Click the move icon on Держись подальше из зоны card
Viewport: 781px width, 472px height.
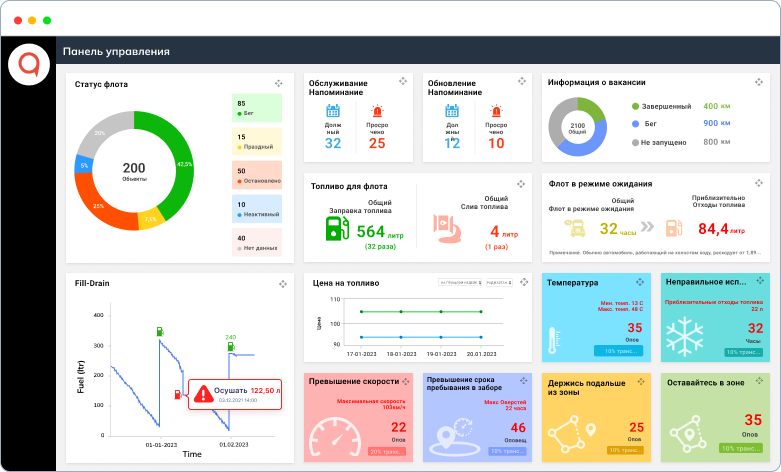(x=641, y=381)
